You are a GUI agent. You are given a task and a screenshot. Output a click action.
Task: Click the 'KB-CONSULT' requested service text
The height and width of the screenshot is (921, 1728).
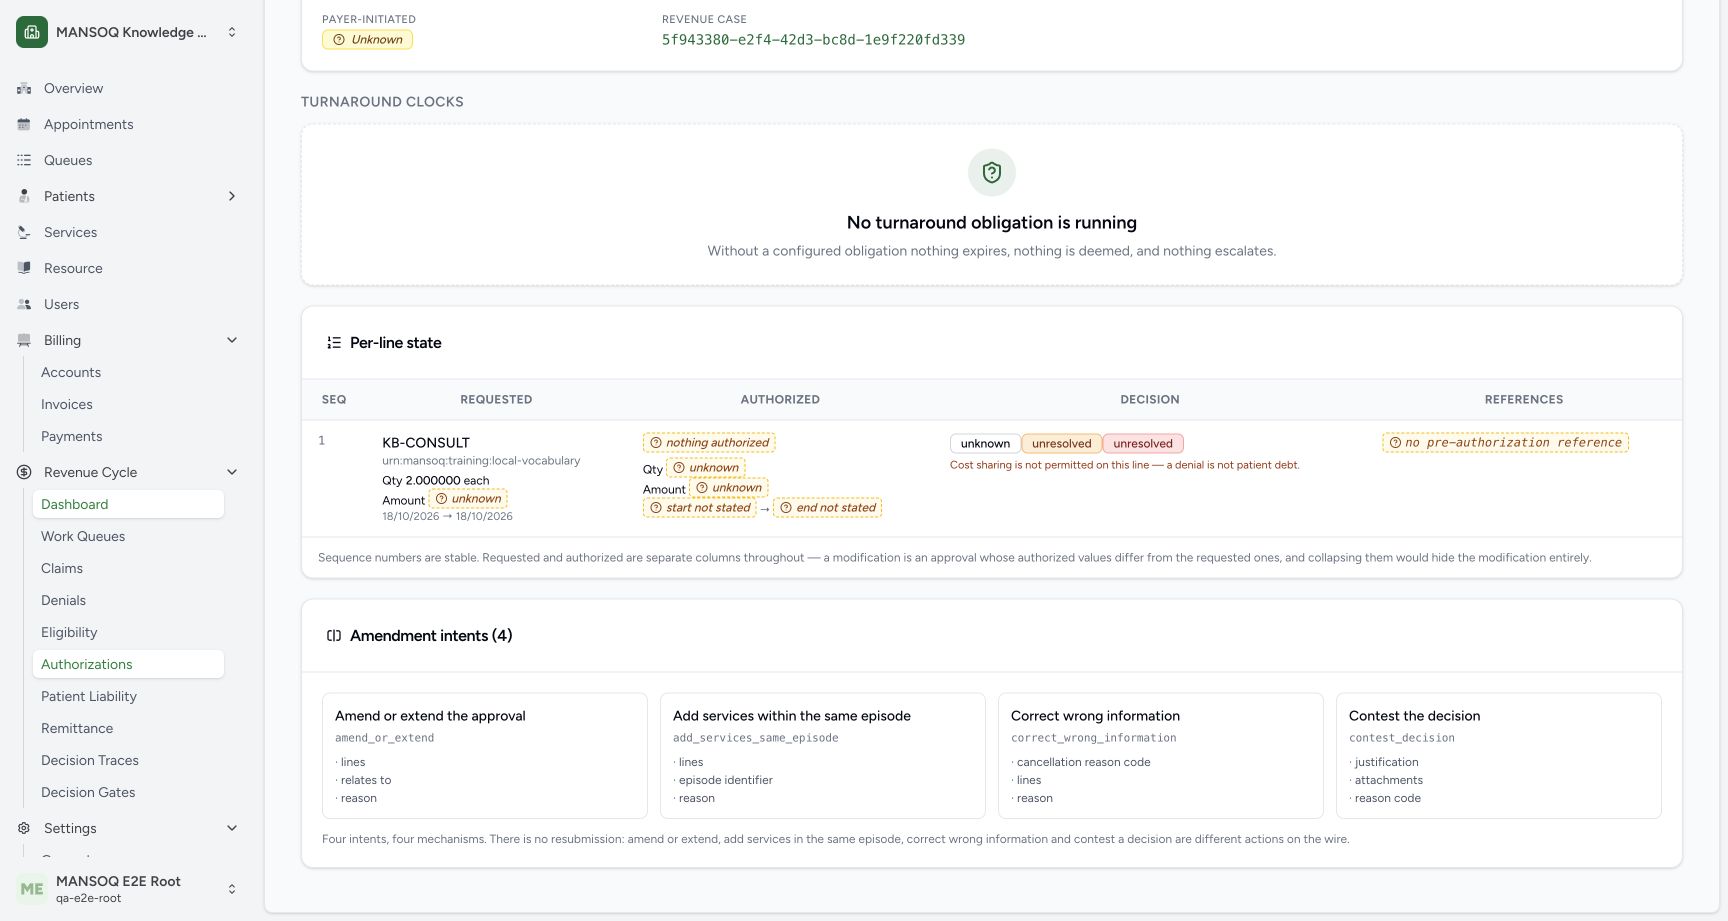426,443
